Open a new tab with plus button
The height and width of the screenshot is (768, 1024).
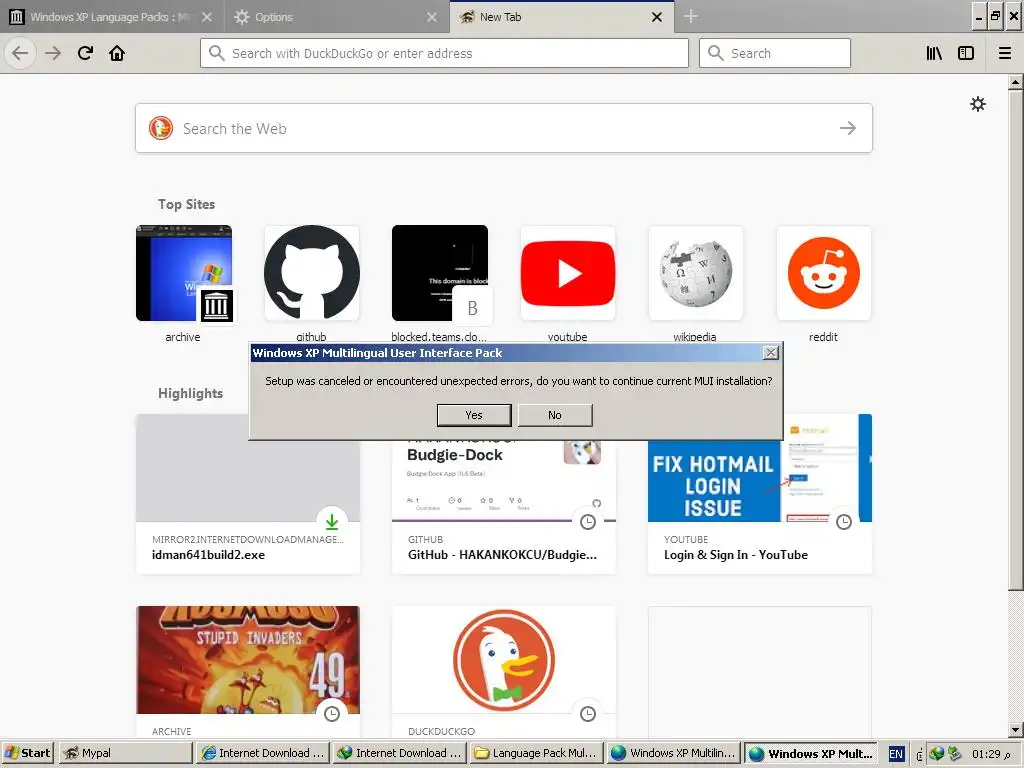691,17
